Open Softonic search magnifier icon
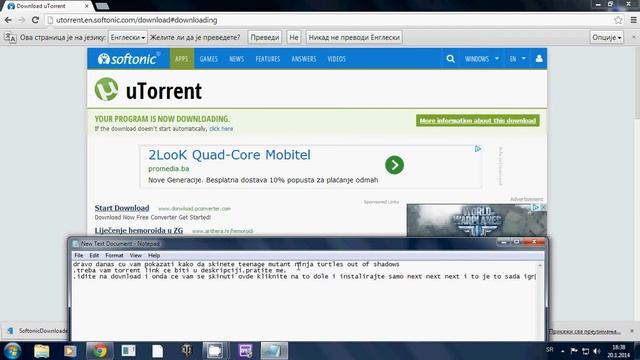Image resolution: width=640 pixels, height=360 pixels. click(450, 59)
